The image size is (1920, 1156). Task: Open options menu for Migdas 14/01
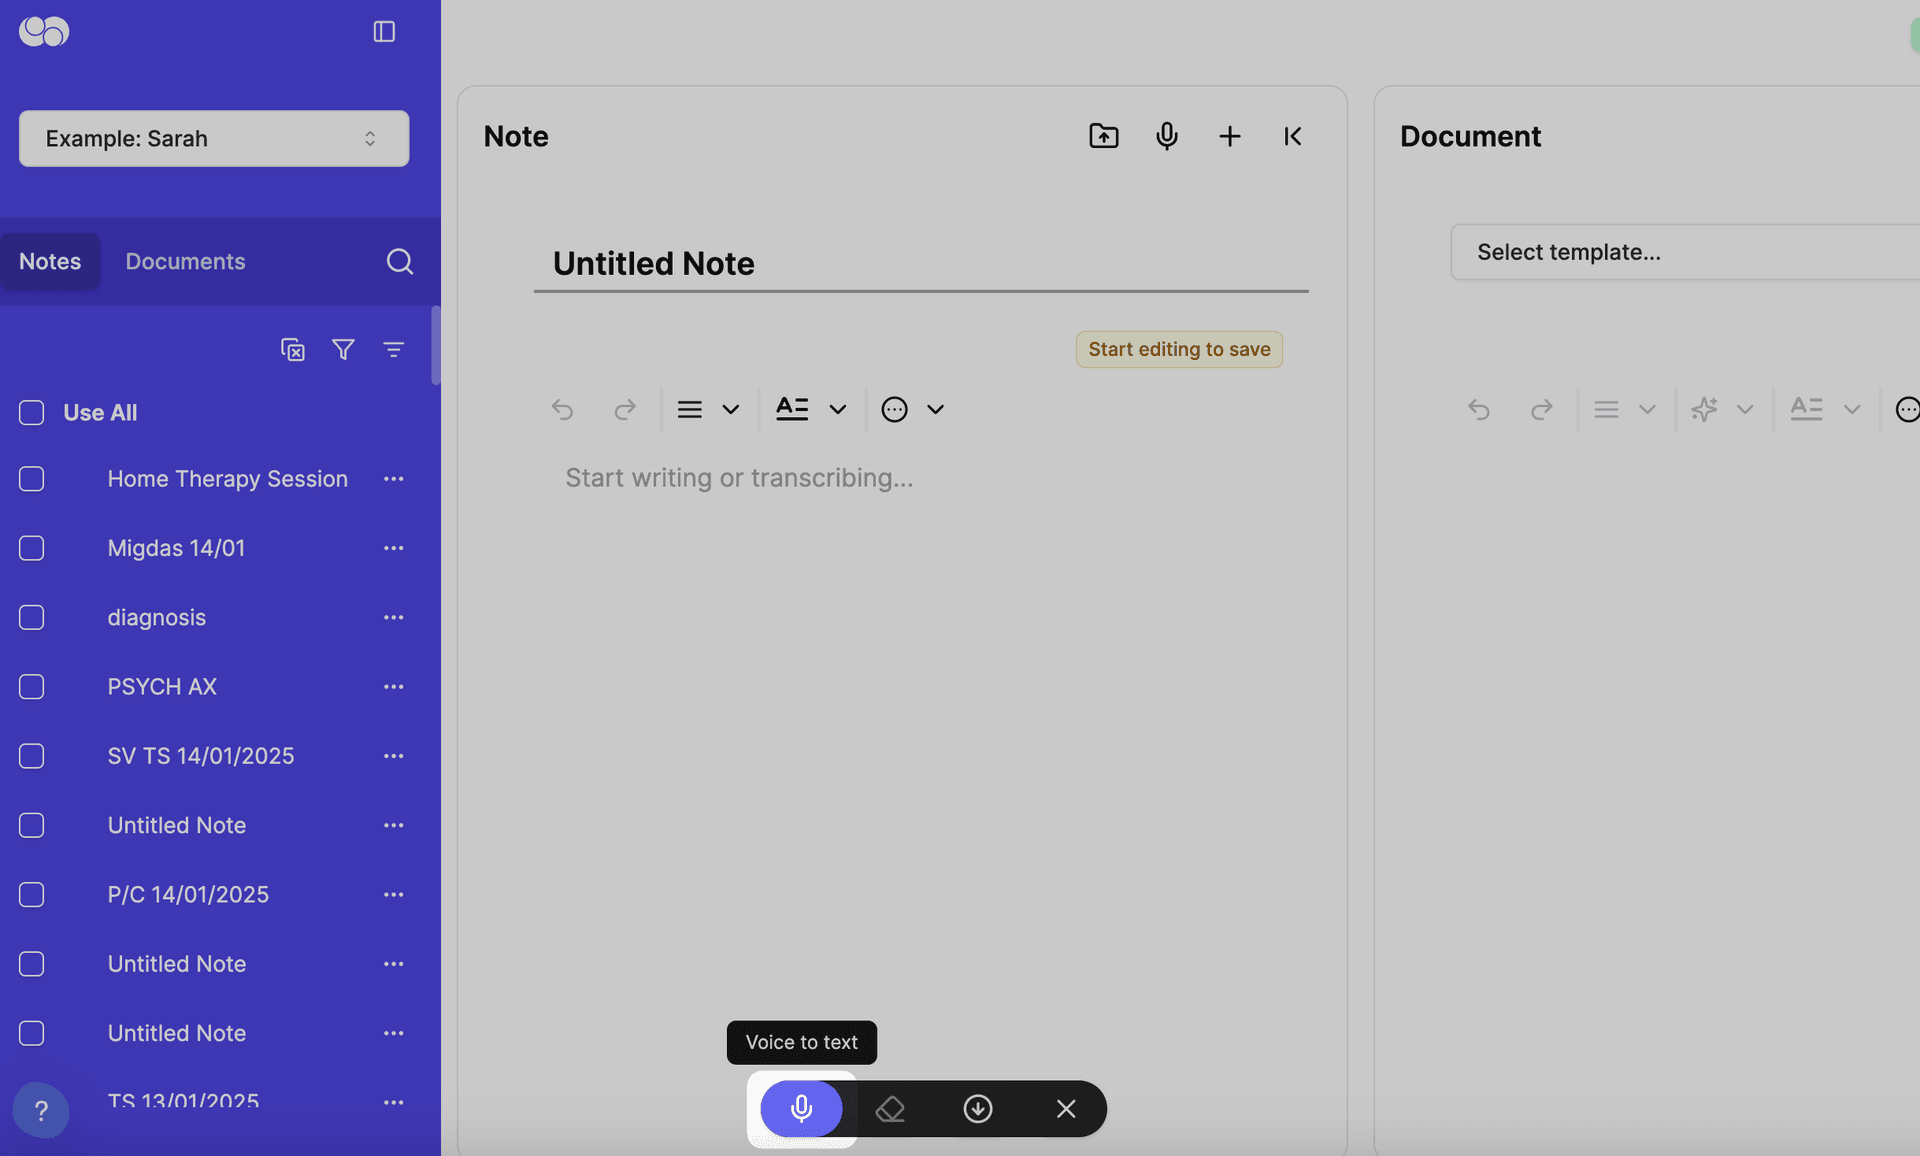click(x=393, y=548)
